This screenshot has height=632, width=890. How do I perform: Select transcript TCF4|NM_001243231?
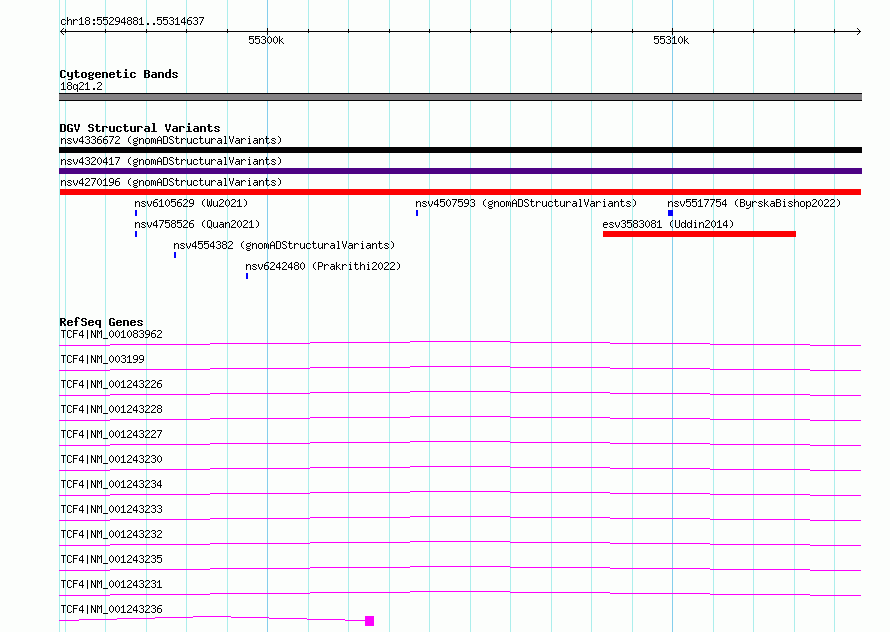click(111, 584)
